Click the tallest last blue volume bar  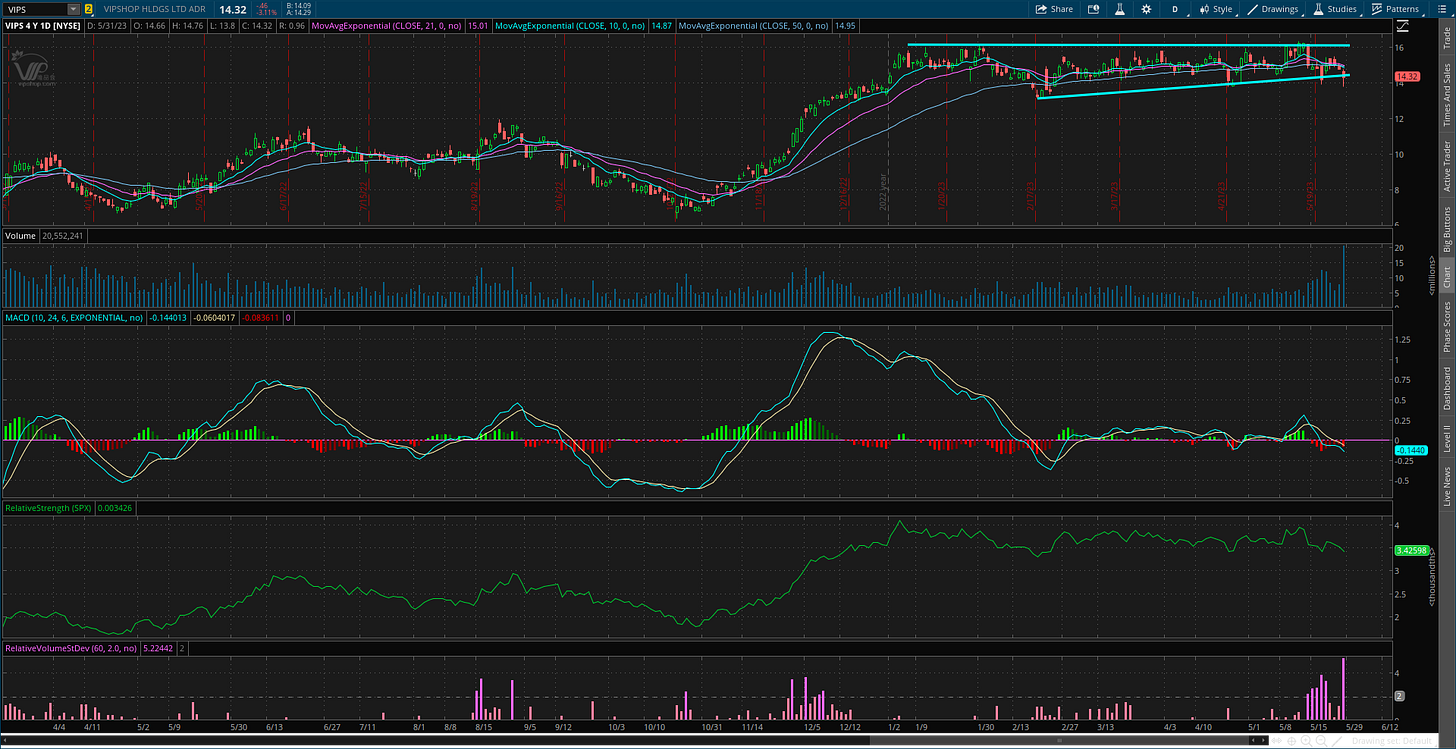[x=1344, y=276]
